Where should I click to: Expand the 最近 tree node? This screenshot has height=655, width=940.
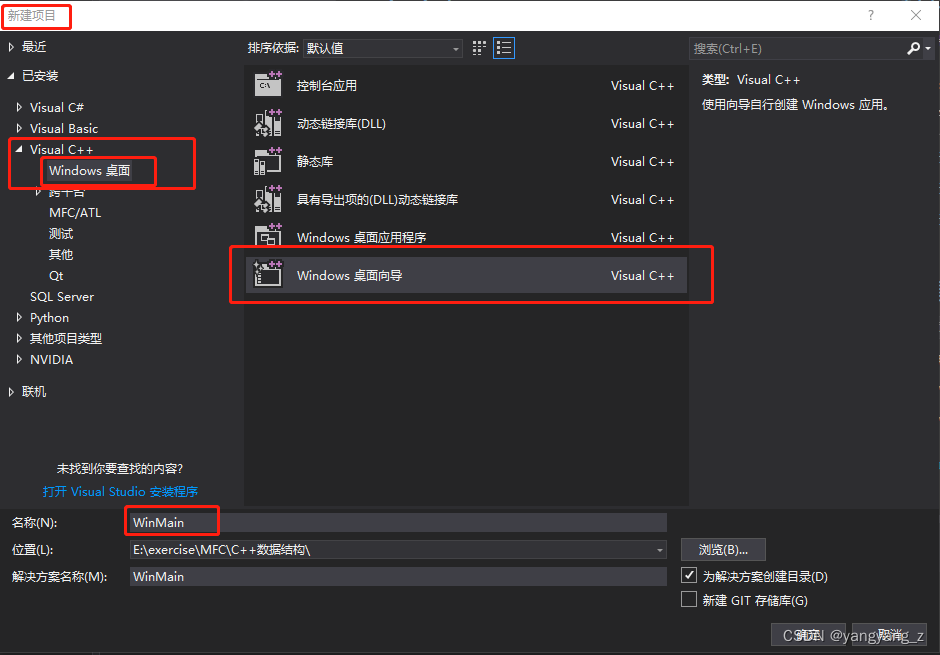pyautogui.click(x=11, y=47)
